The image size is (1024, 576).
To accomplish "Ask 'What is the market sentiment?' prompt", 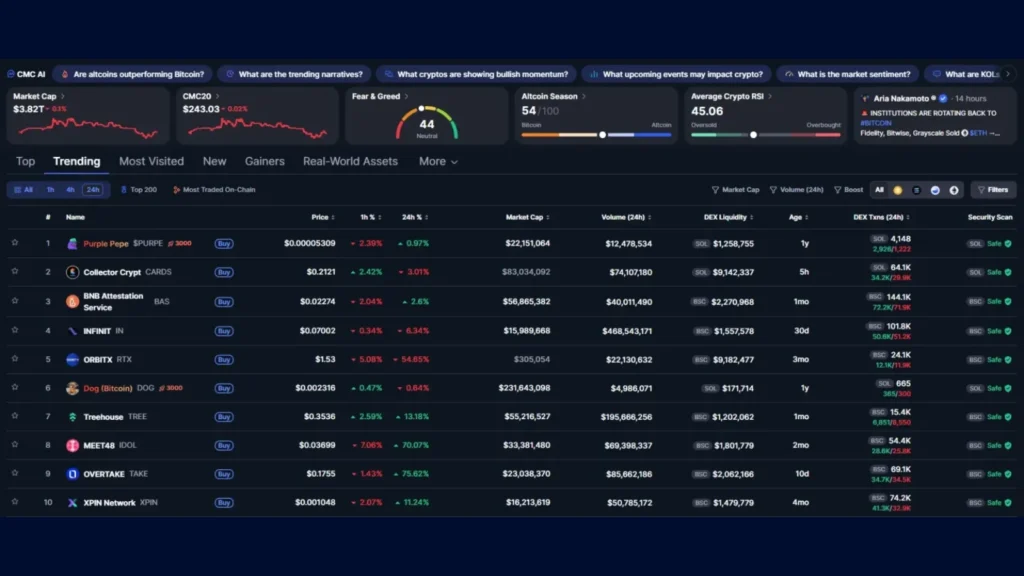I will point(848,74).
